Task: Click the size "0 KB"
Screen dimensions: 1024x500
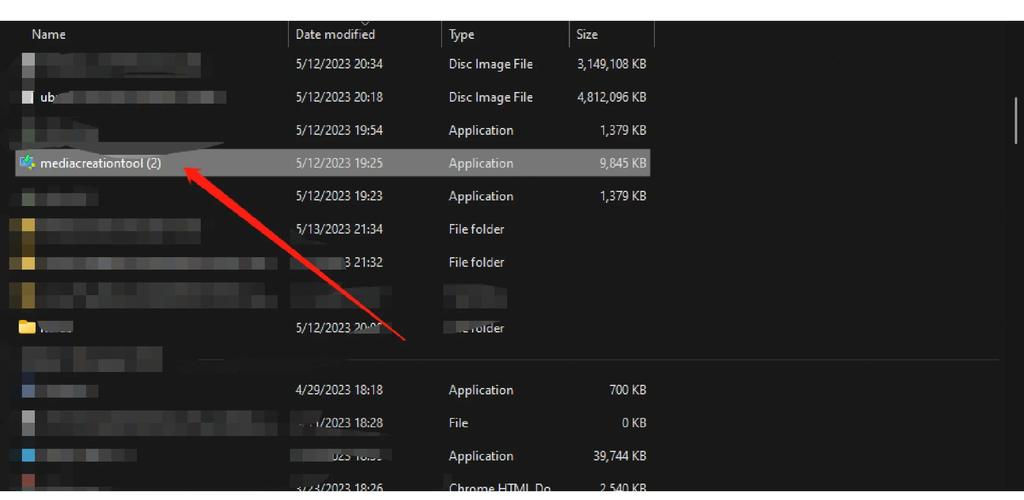Action: point(633,423)
